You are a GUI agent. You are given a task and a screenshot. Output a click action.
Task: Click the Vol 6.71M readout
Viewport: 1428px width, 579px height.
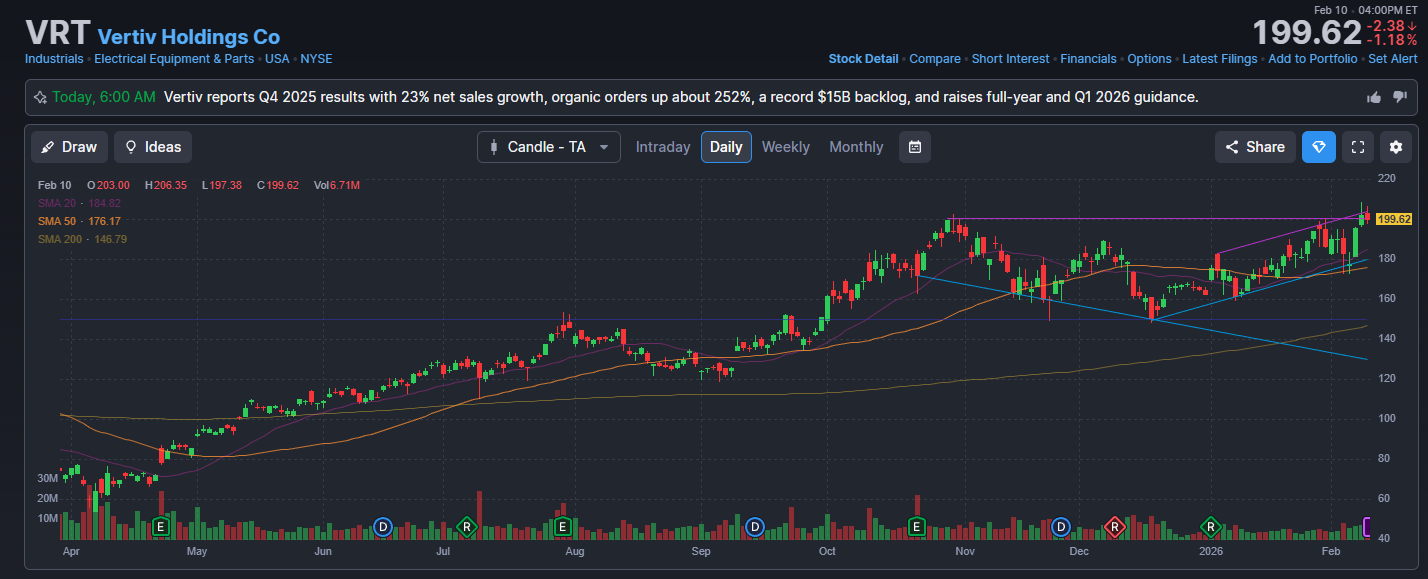click(x=337, y=185)
